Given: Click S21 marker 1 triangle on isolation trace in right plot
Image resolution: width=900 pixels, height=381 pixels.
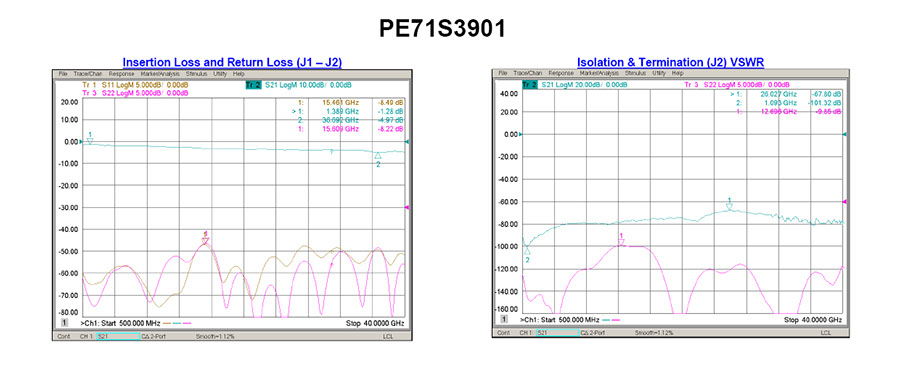Looking at the screenshot, I should coord(730,207).
